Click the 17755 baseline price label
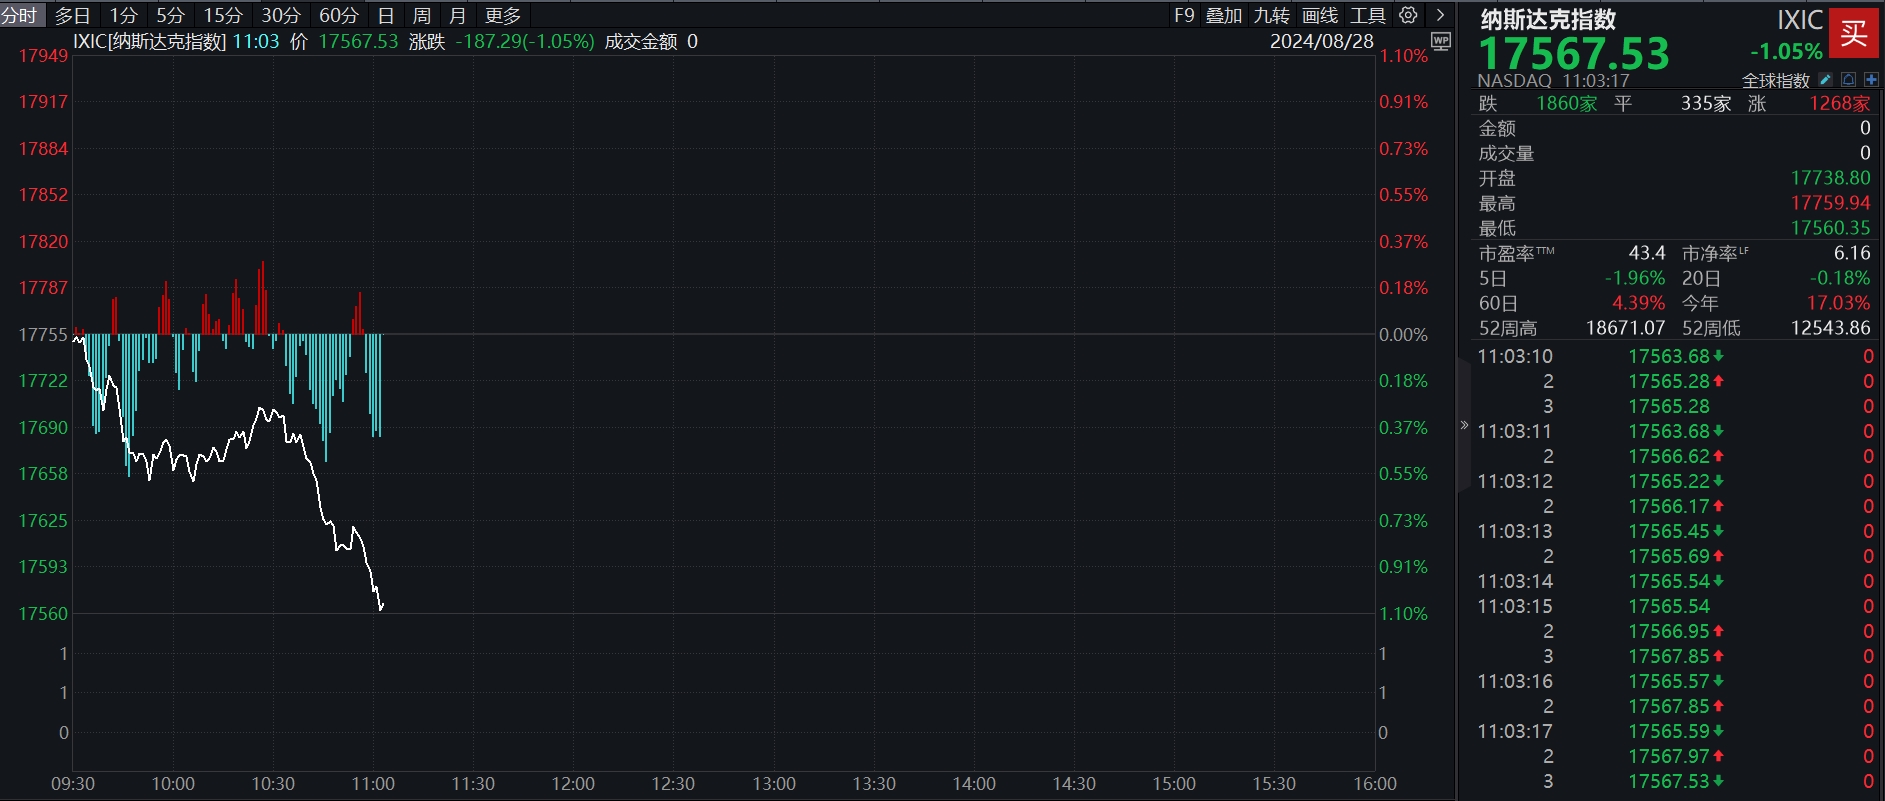 (x=43, y=334)
